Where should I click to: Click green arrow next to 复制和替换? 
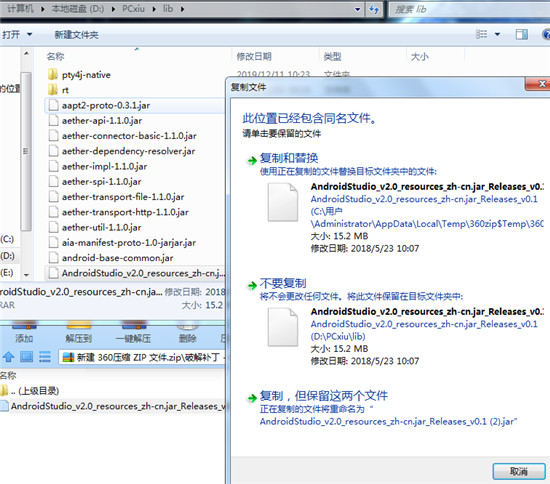coord(252,161)
